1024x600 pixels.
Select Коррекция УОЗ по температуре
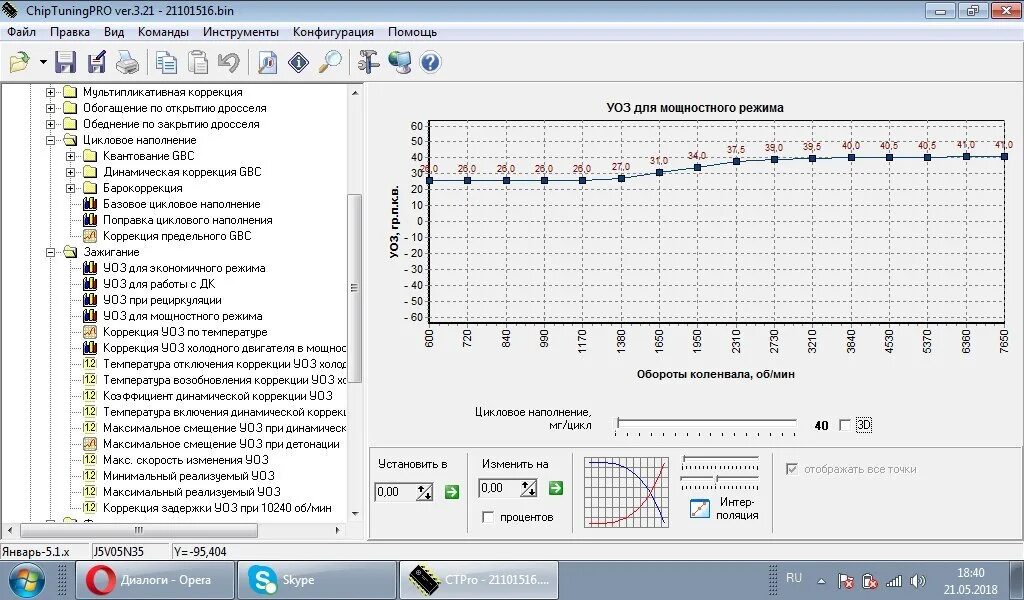[x=185, y=332]
